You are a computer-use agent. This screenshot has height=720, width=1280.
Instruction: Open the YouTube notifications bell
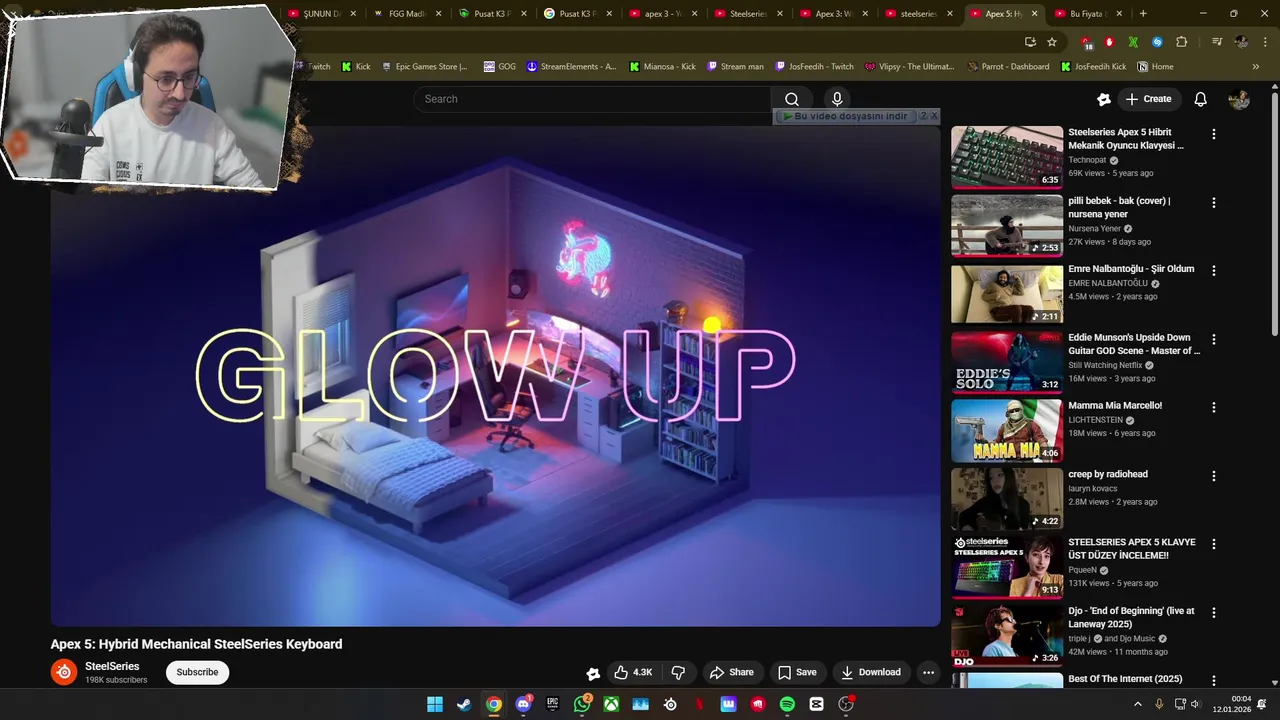click(x=1200, y=99)
